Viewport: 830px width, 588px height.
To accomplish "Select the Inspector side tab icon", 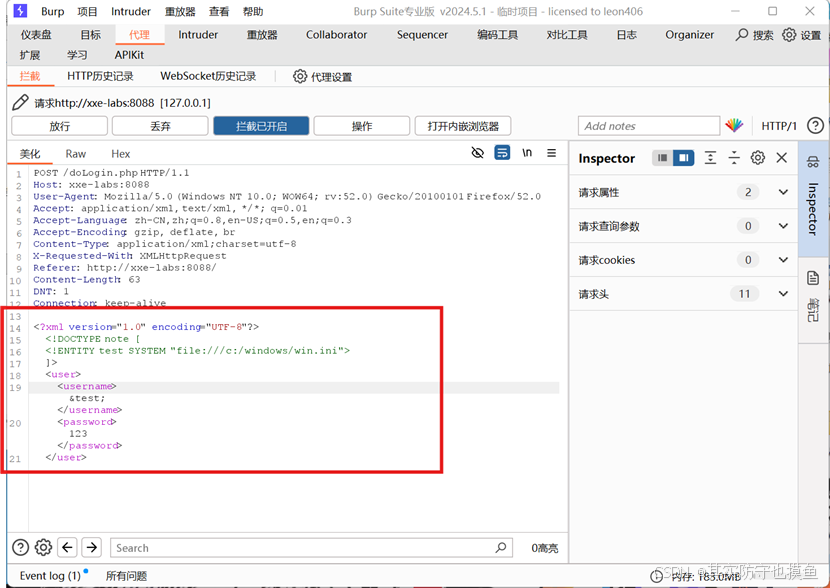I will [x=813, y=162].
